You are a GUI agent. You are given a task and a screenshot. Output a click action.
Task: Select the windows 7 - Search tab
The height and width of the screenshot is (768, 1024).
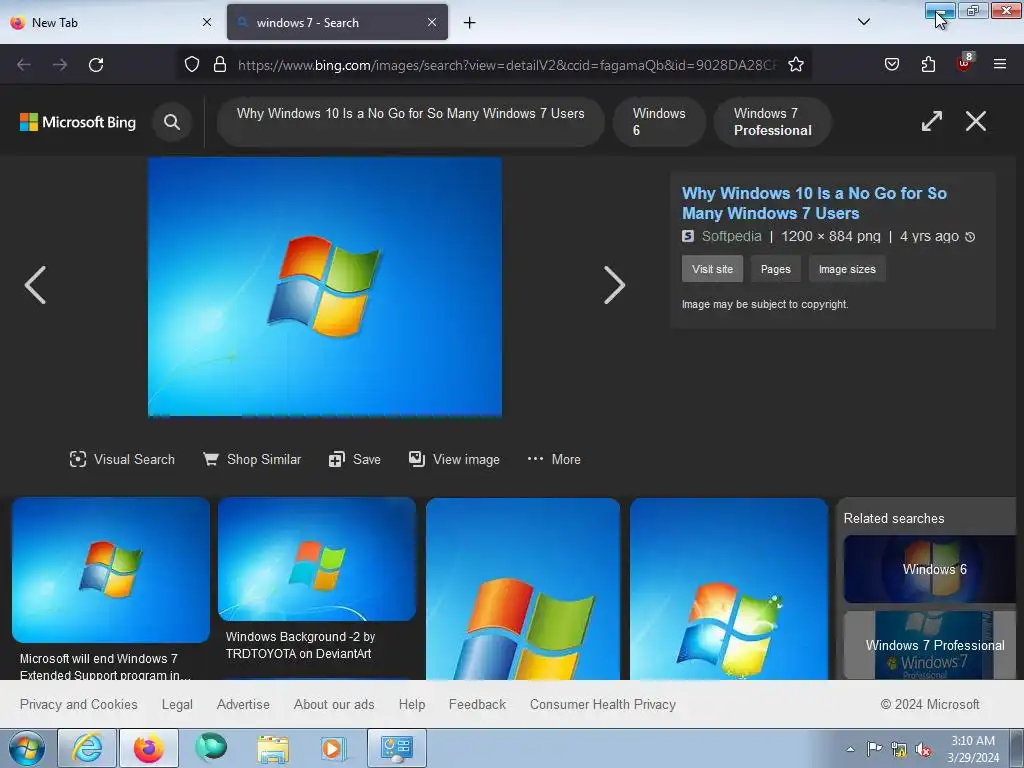(337, 22)
